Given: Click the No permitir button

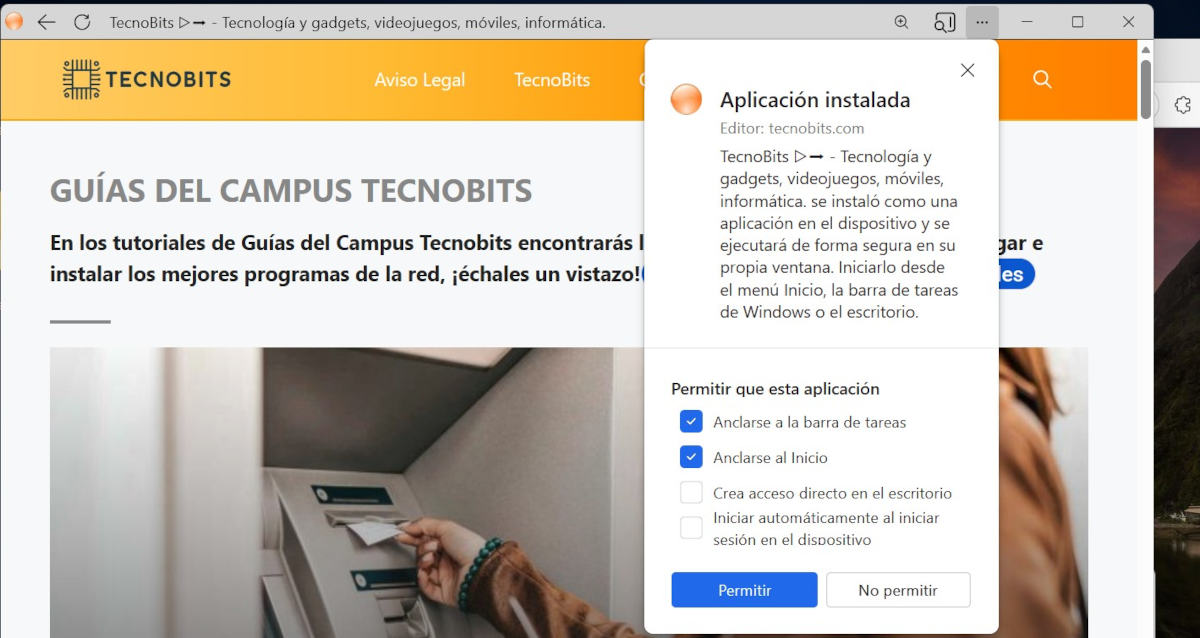Looking at the screenshot, I should (898, 590).
